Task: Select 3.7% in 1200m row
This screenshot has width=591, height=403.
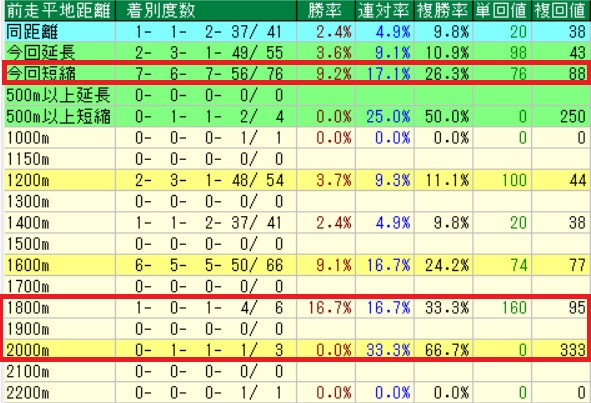Action: pyautogui.click(x=334, y=181)
